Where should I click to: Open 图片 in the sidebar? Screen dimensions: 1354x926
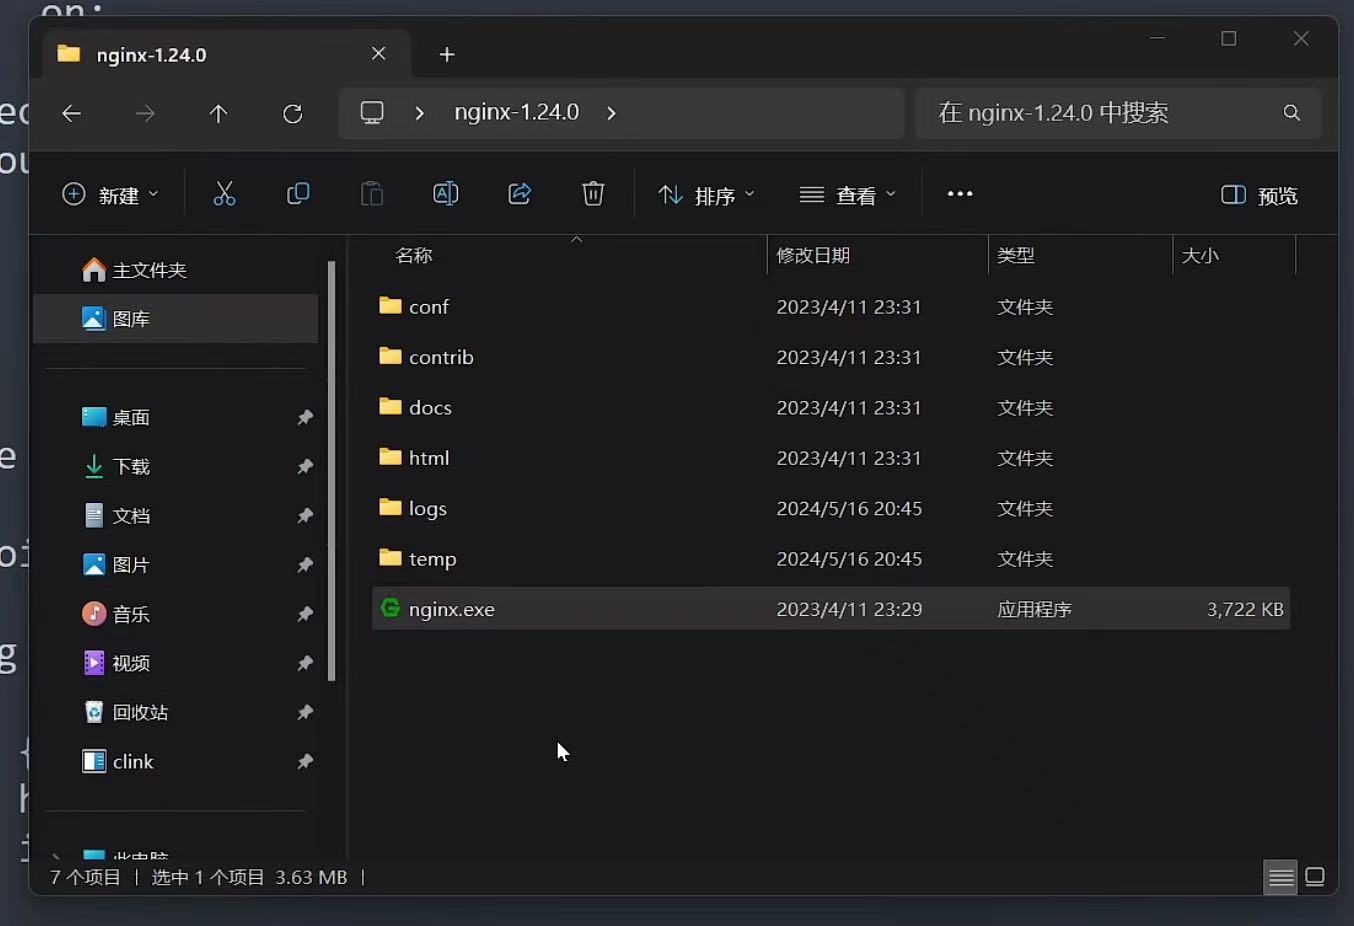176,564
